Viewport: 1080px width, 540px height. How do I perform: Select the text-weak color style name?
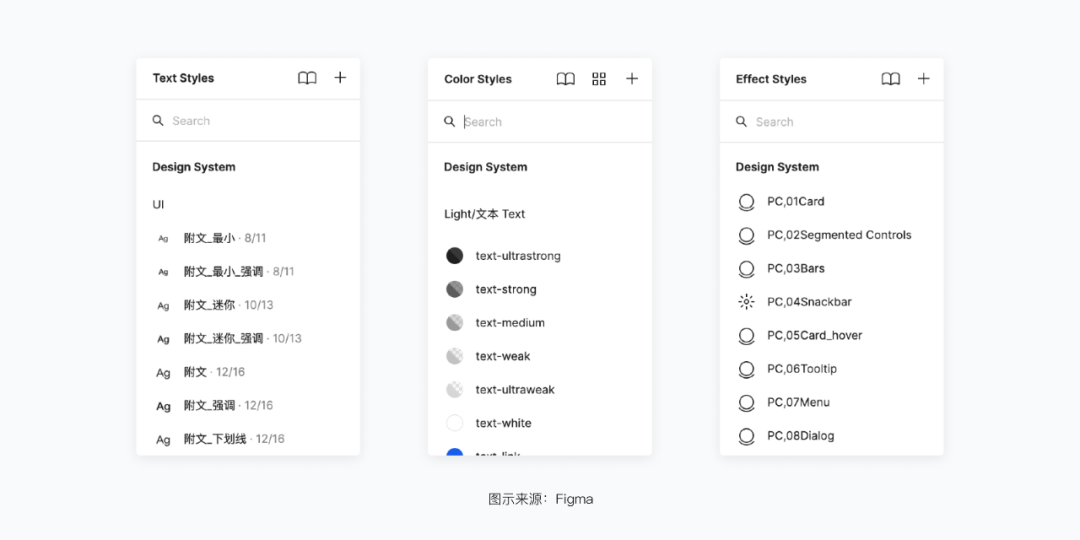click(503, 356)
